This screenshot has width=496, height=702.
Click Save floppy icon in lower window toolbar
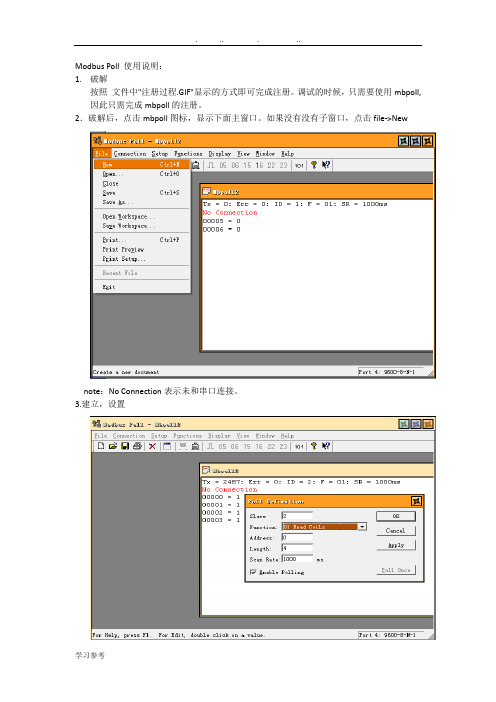pos(125,446)
